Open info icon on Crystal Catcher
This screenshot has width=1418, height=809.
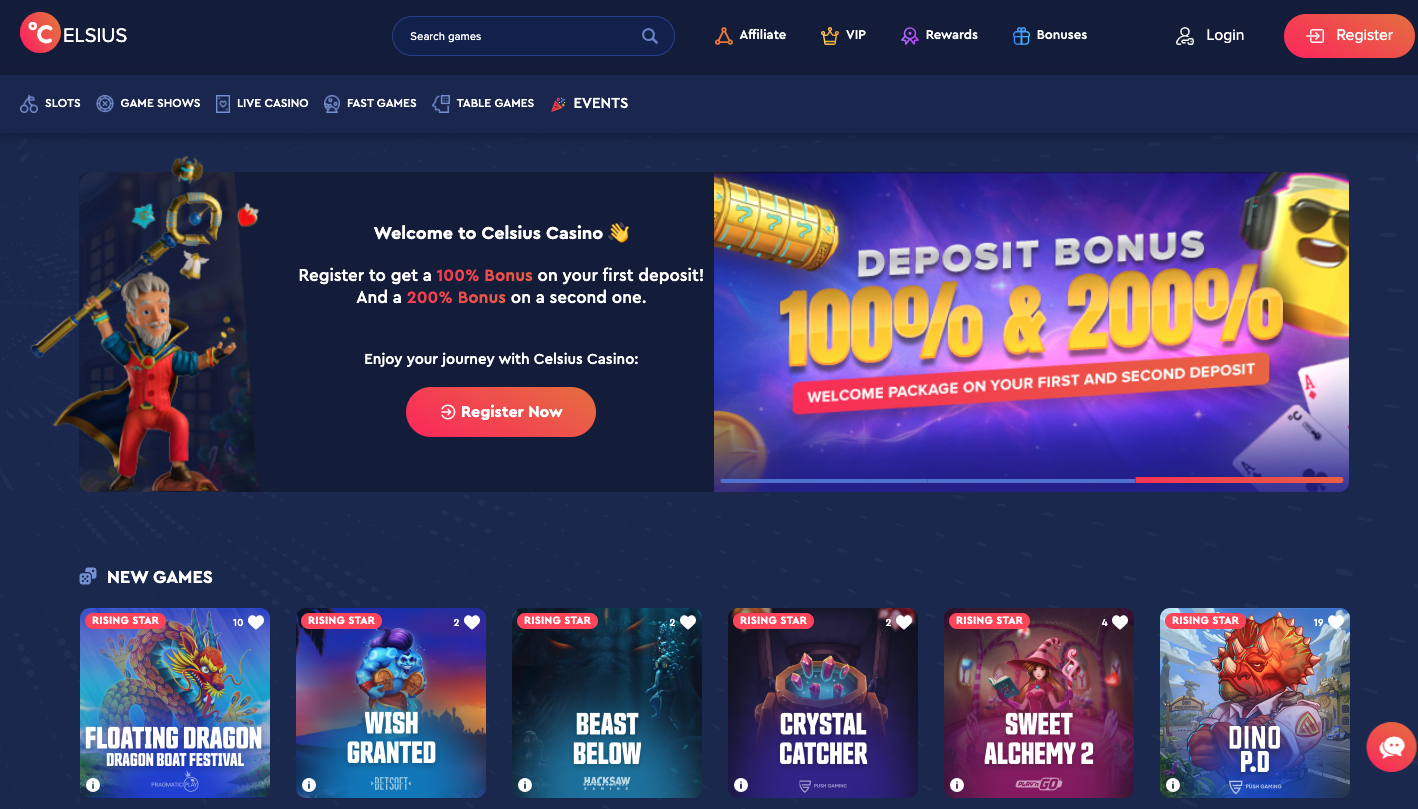741,785
